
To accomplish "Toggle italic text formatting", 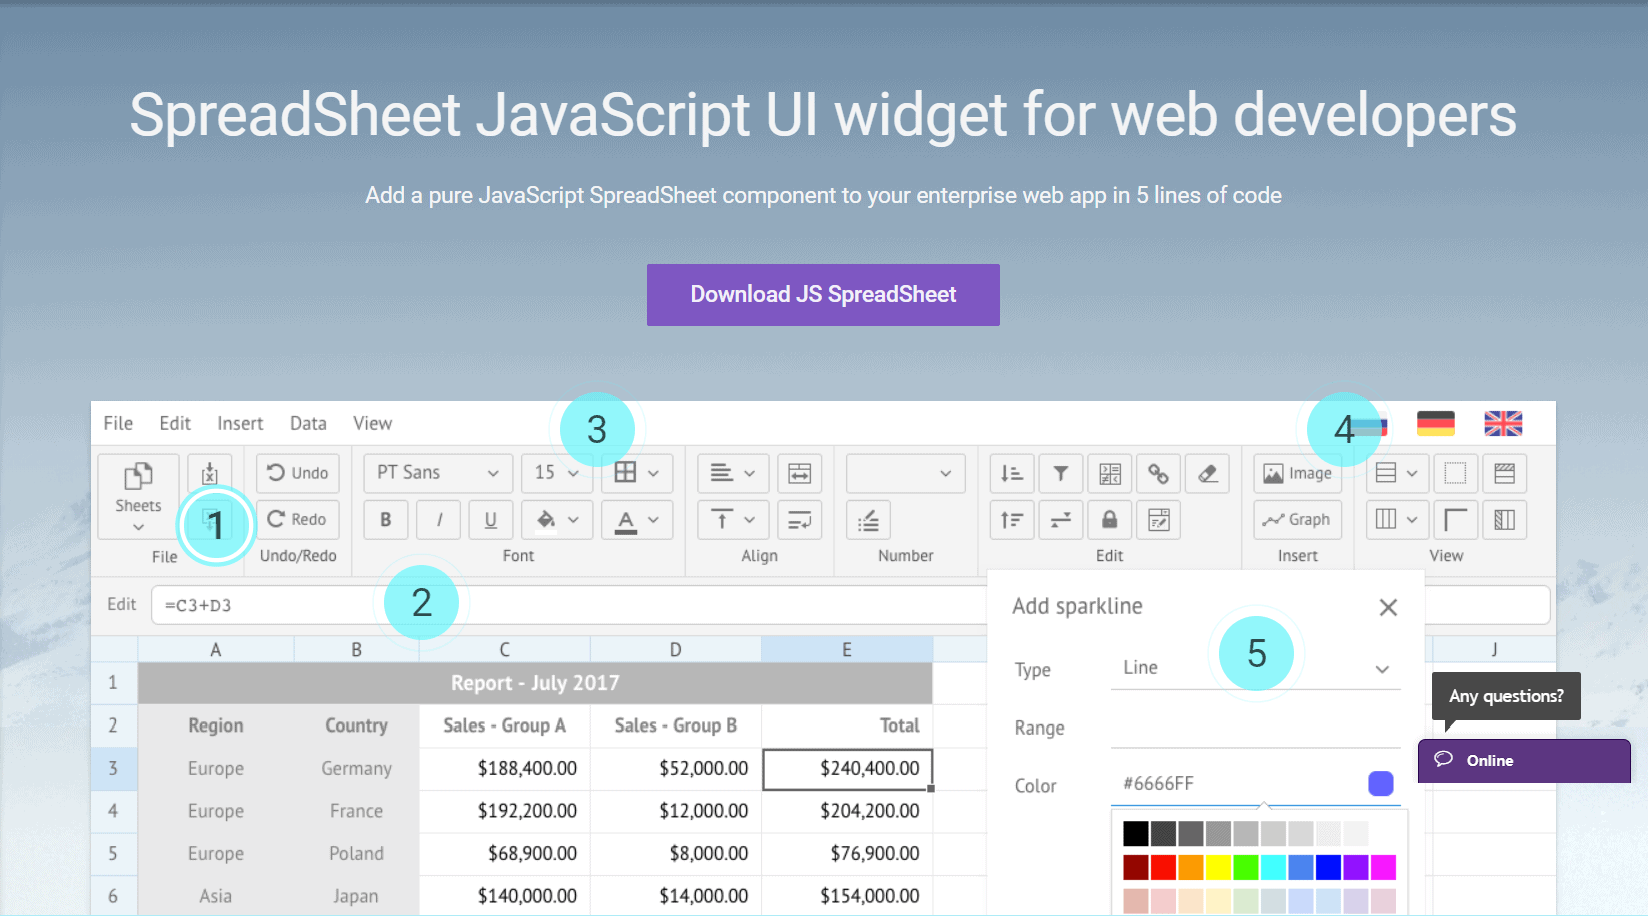I will (x=439, y=520).
